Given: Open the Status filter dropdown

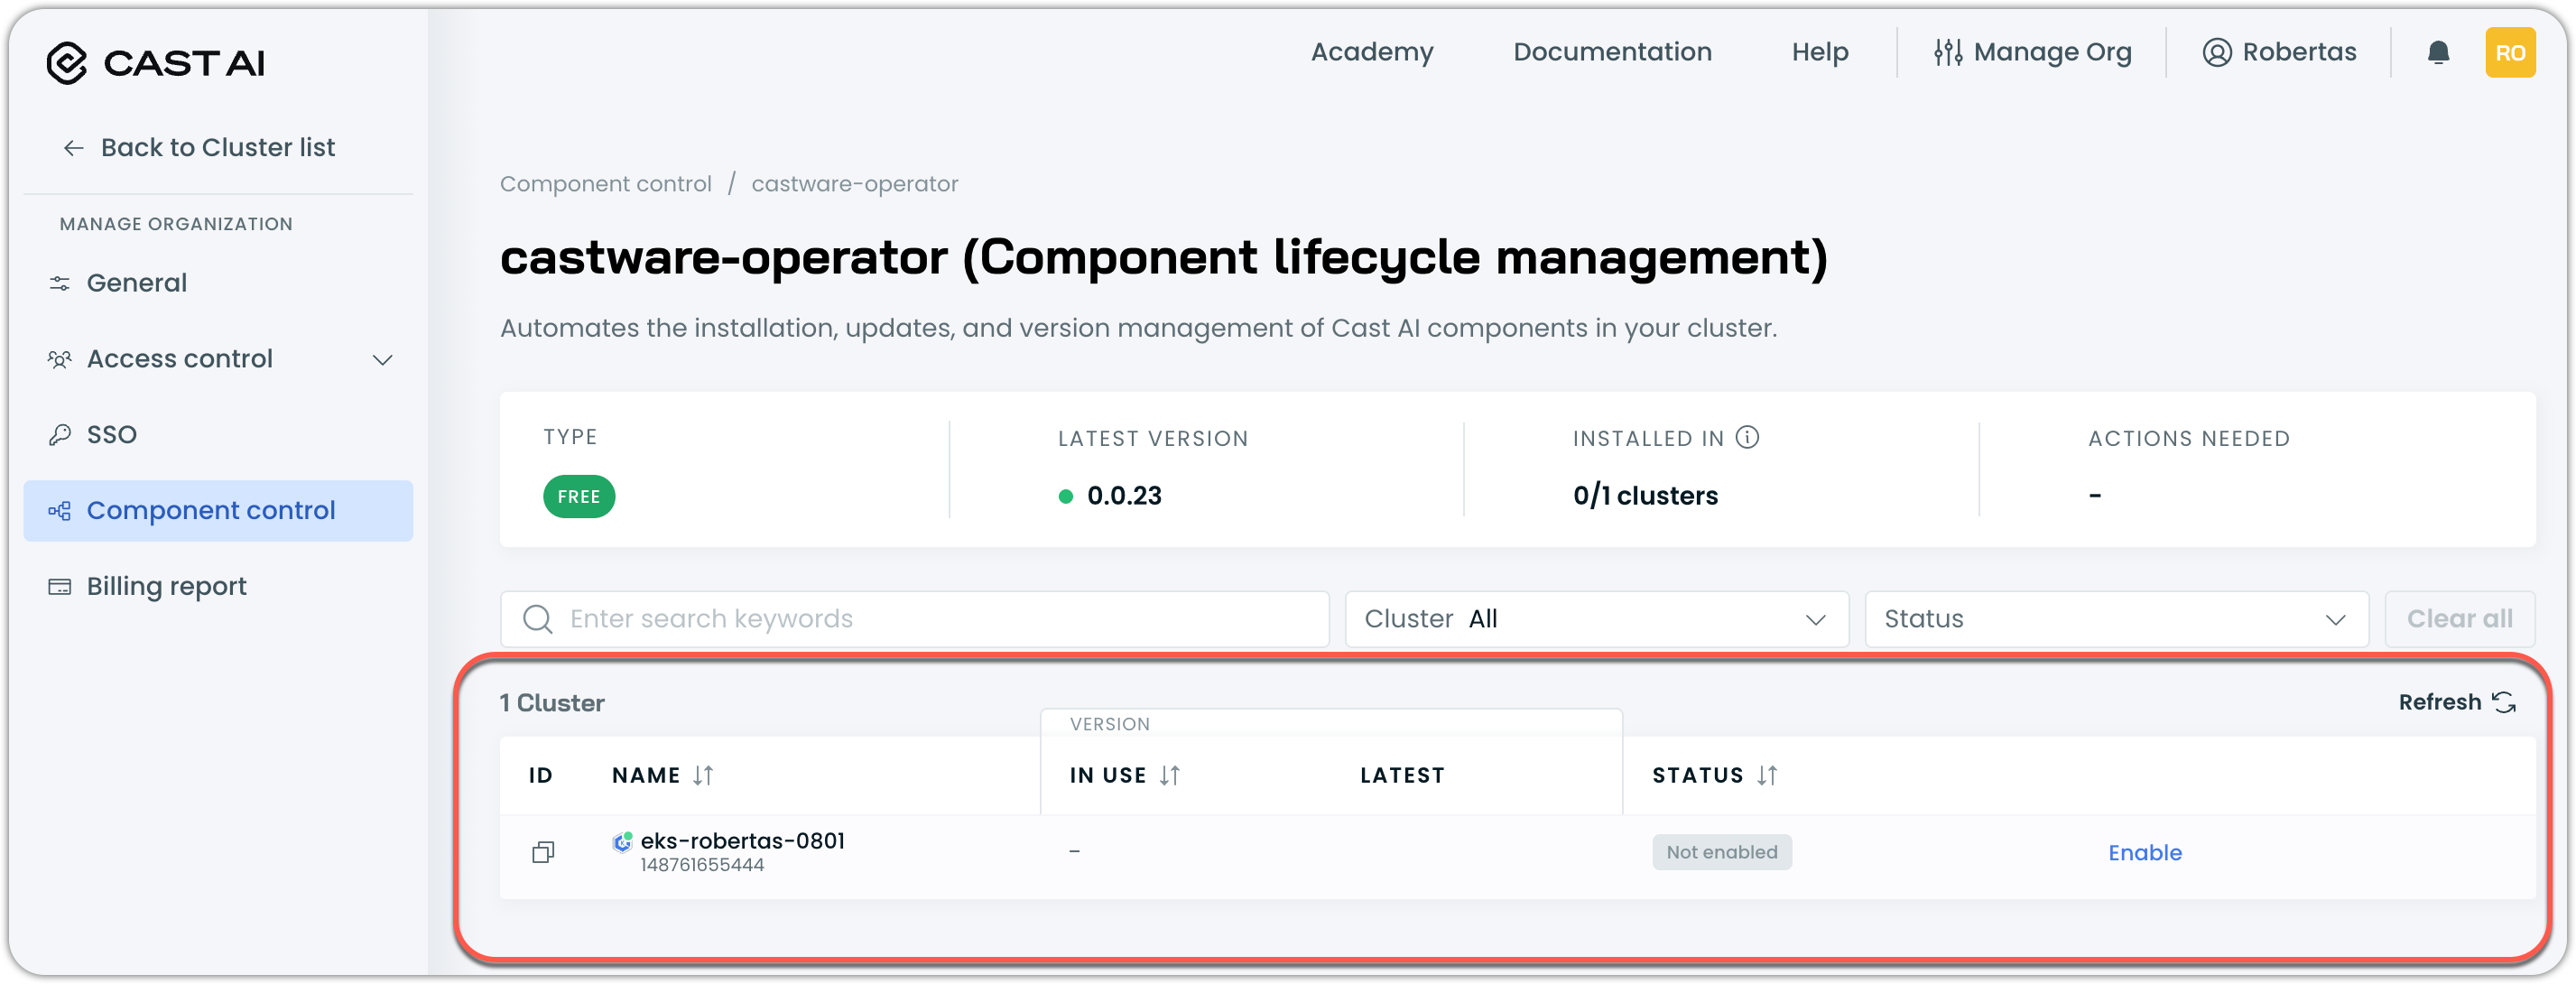Looking at the screenshot, I should tap(2115, 619).
